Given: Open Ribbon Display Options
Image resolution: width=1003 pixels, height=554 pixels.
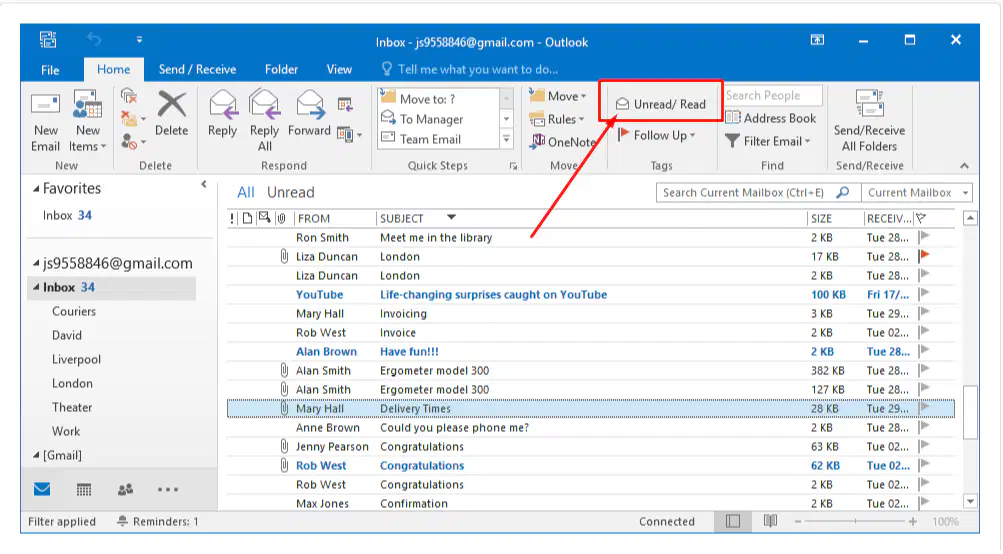Looking at the screenshot, I should pos(817,40).
